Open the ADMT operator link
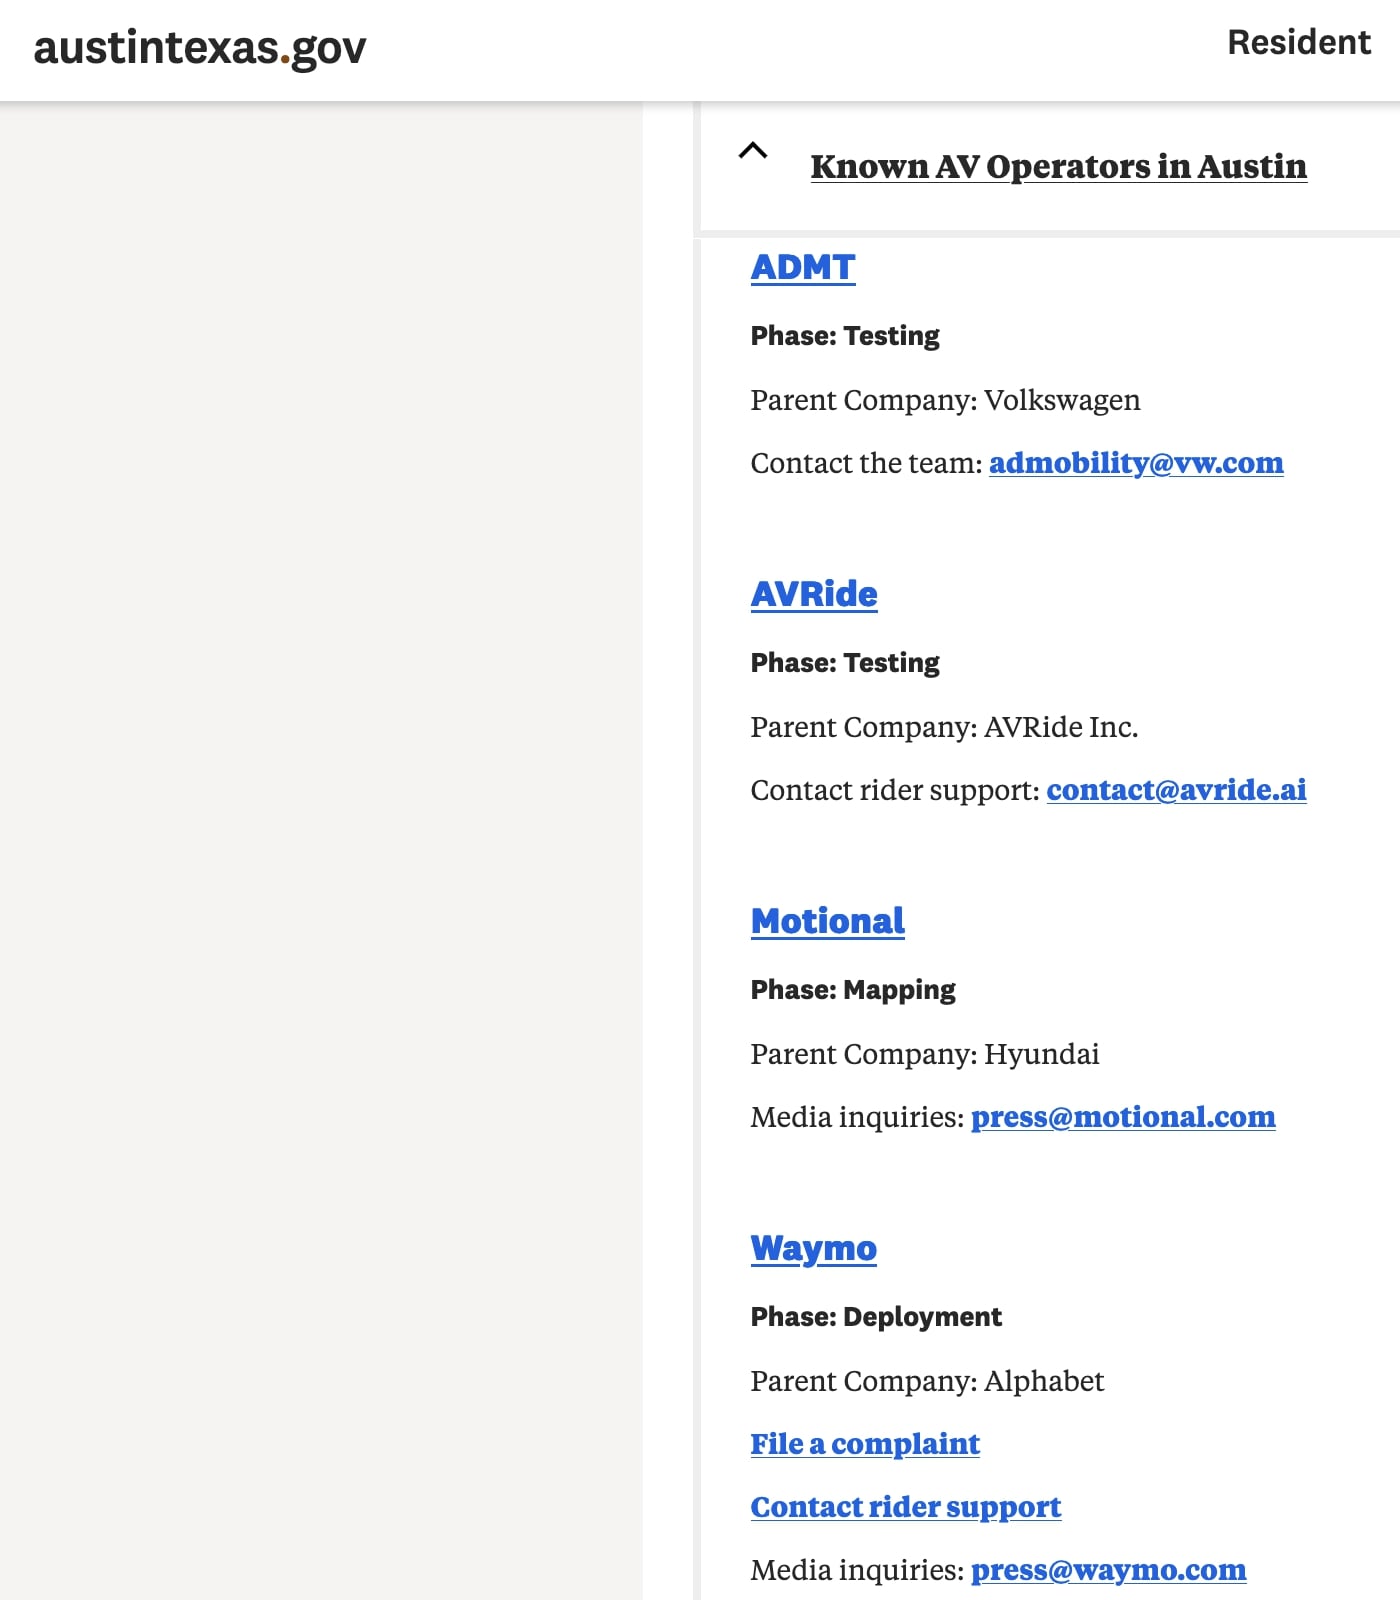 tap(803, 267)
